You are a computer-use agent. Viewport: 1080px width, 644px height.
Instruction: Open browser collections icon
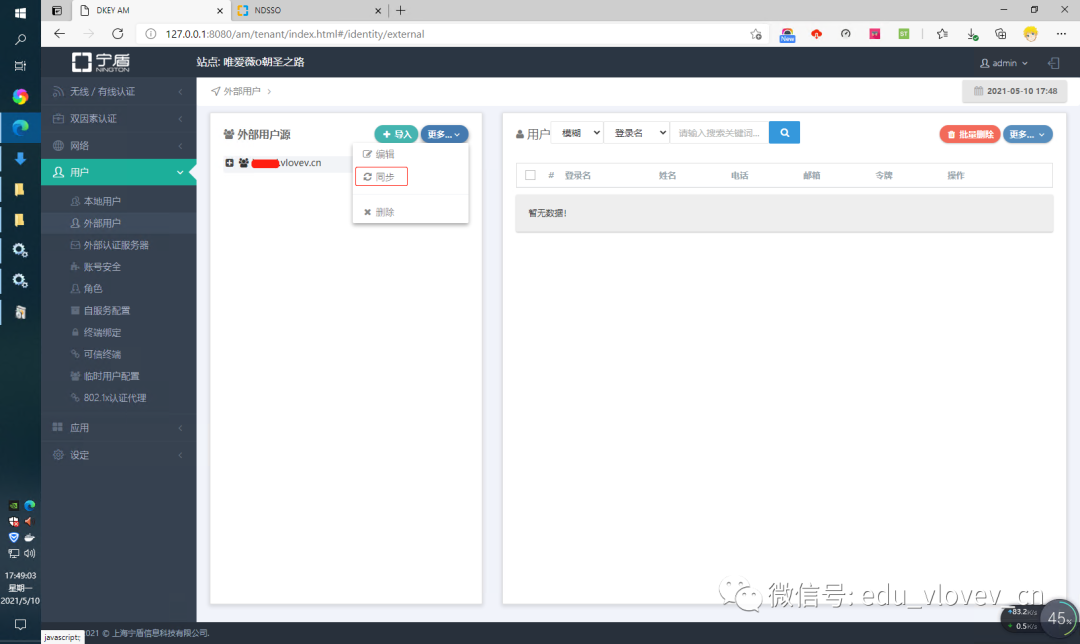1001,34
